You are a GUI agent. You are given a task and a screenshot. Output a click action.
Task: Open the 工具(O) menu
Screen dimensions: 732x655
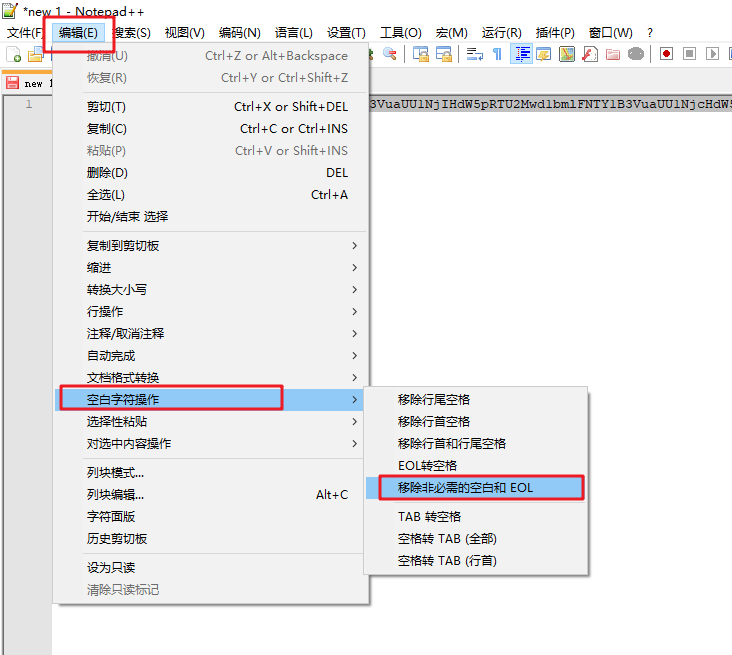pyautogui.click(x=401, y=33)
